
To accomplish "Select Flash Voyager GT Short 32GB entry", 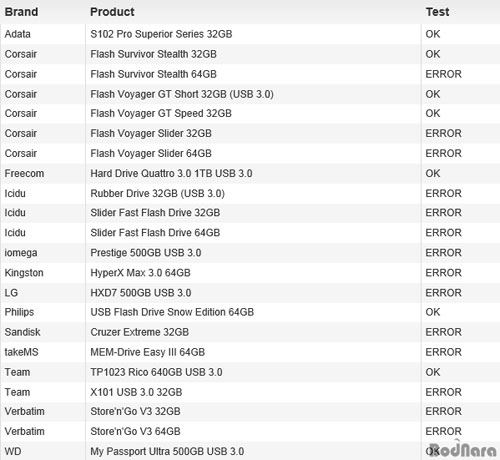I will pyautogui.click(x=182, y=94).
